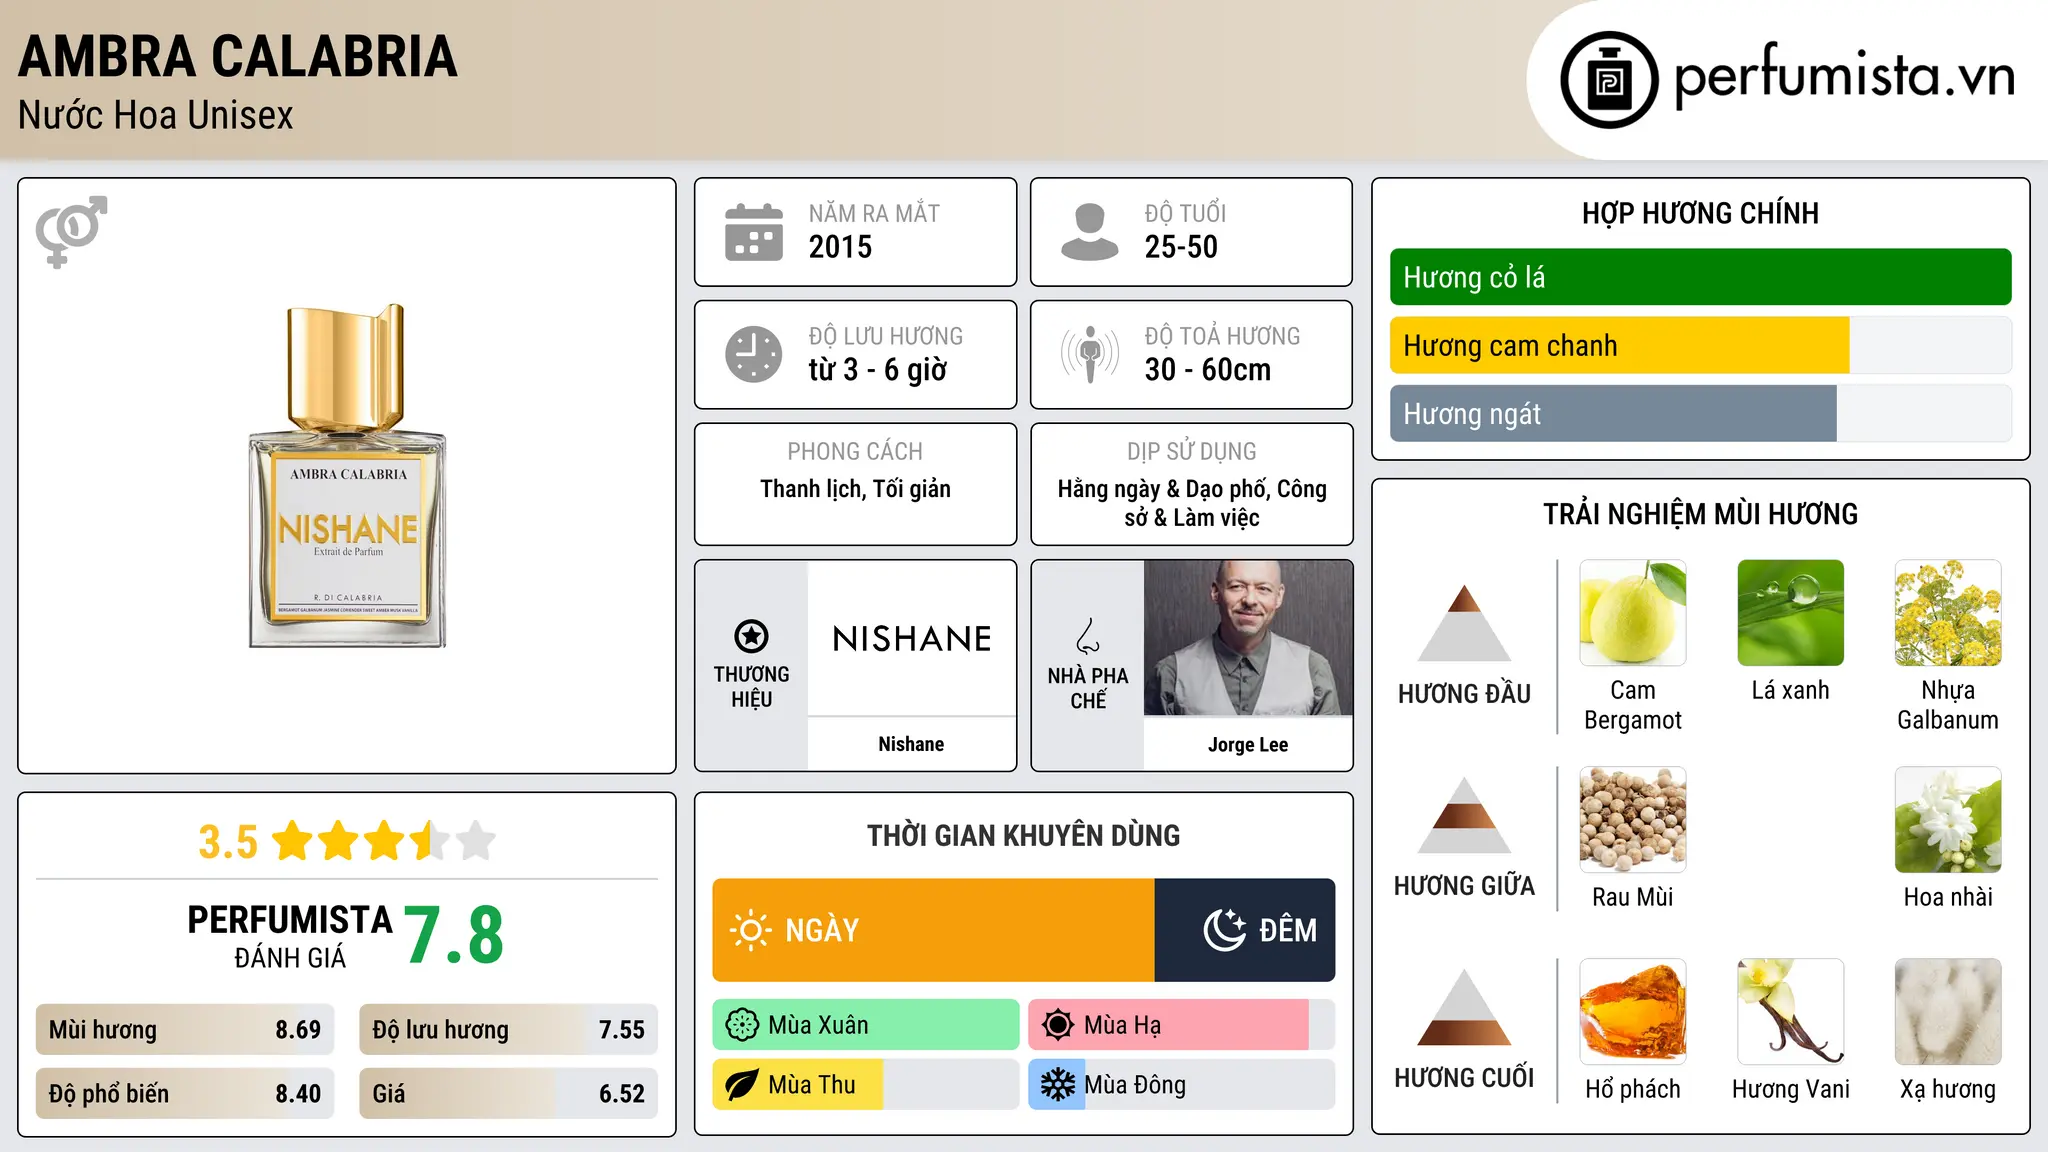
Task: Click the leaf icon for Mùa Thu
Action: coord(742,1085)
